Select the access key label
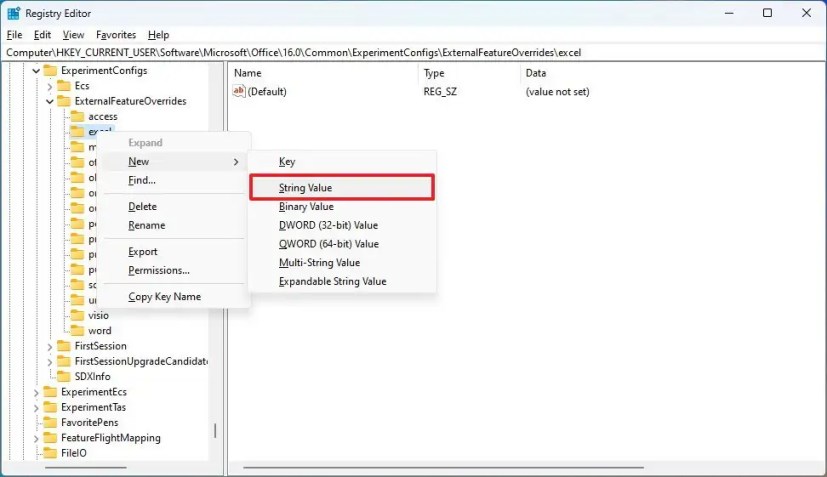Viewport: 827px width, 477px height. [x=103, y=117]
